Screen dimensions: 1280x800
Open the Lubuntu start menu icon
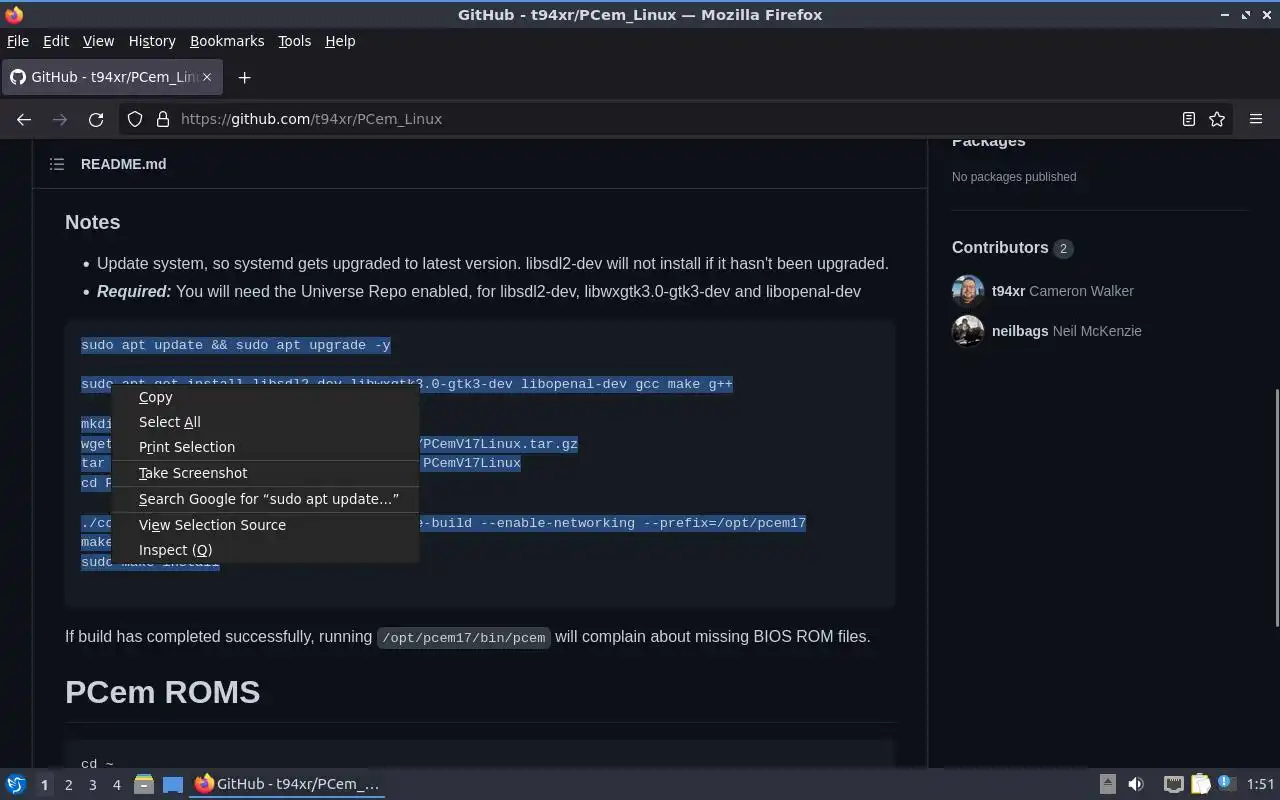tap(16, 784)
